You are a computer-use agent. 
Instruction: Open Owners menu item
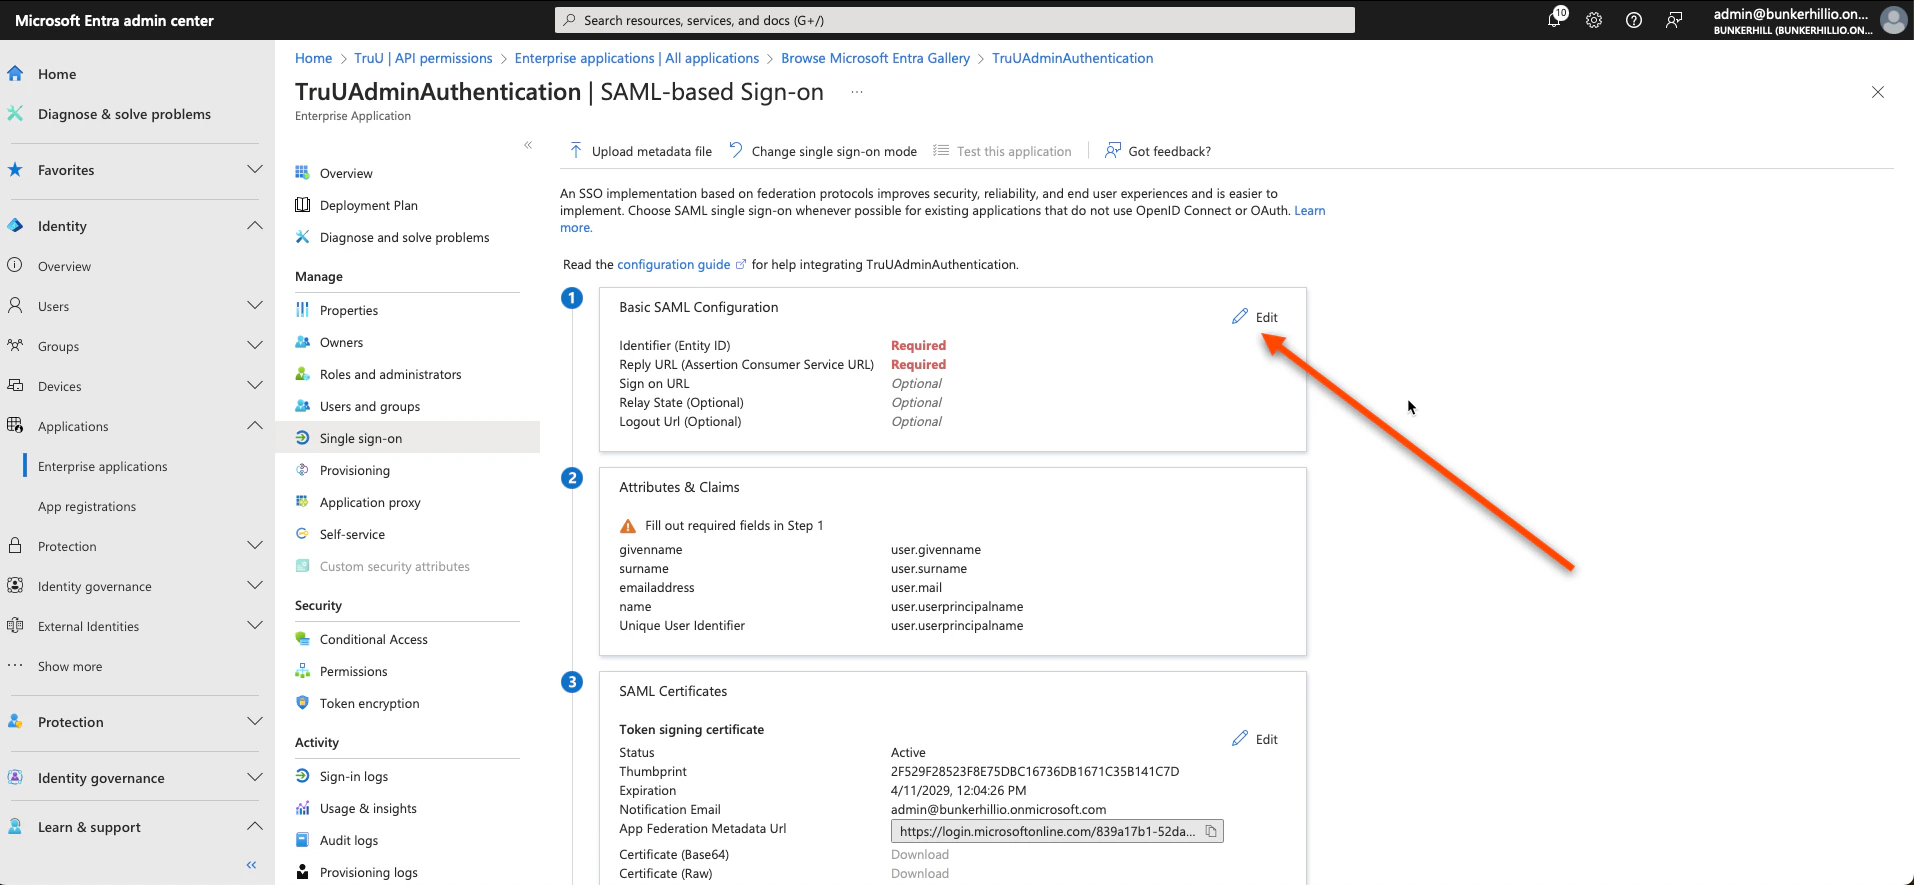click(x=341, y=342)
